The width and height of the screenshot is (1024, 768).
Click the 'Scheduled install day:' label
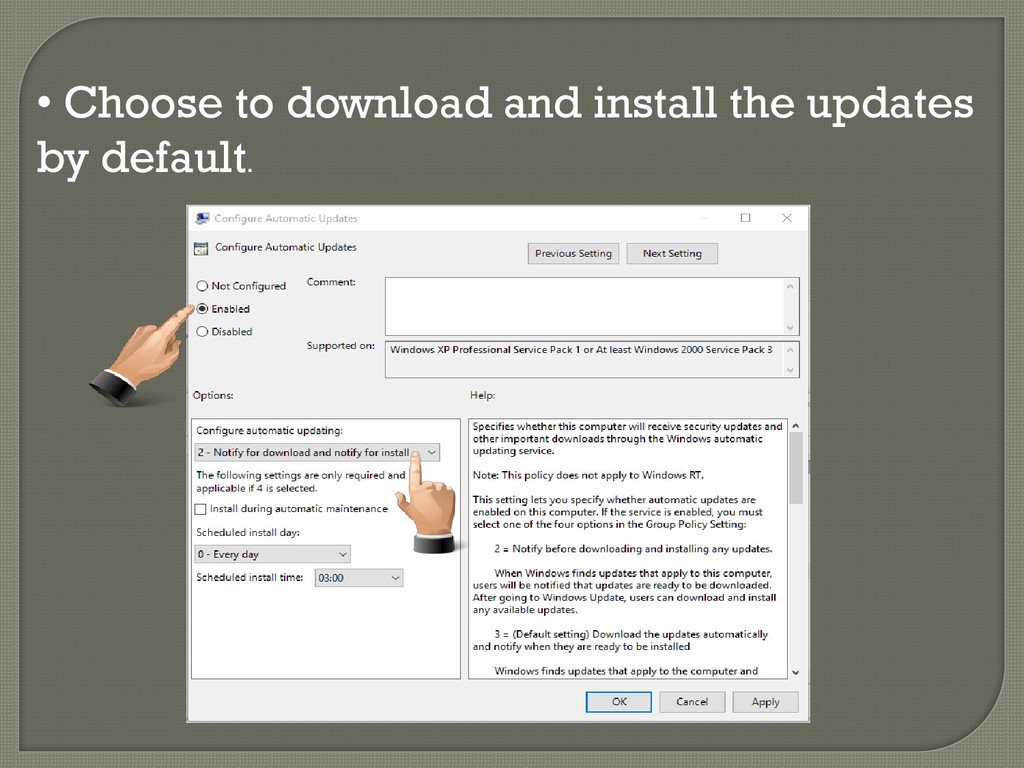pos(248,533)
